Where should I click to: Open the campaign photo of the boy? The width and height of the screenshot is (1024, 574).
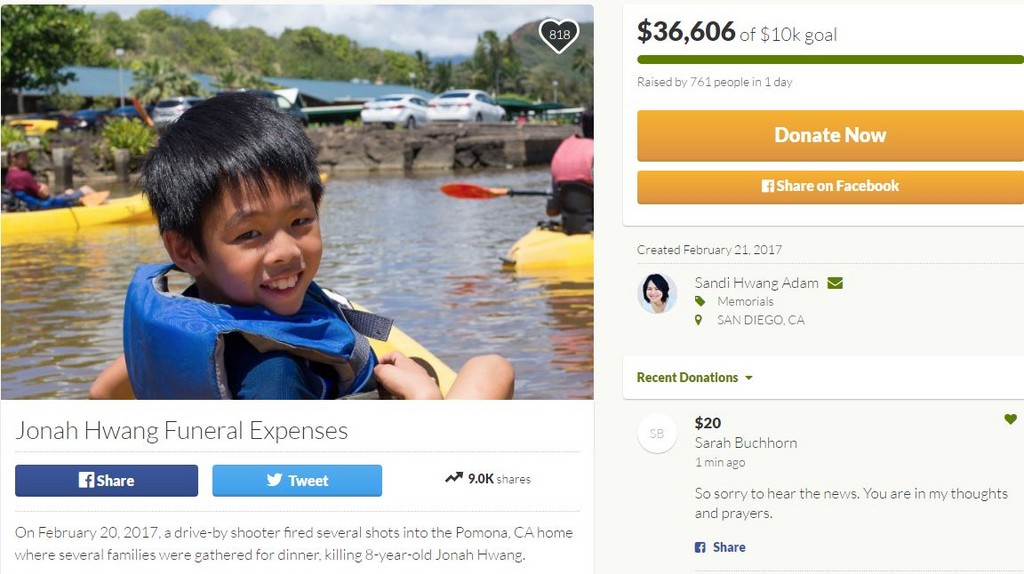297,202
